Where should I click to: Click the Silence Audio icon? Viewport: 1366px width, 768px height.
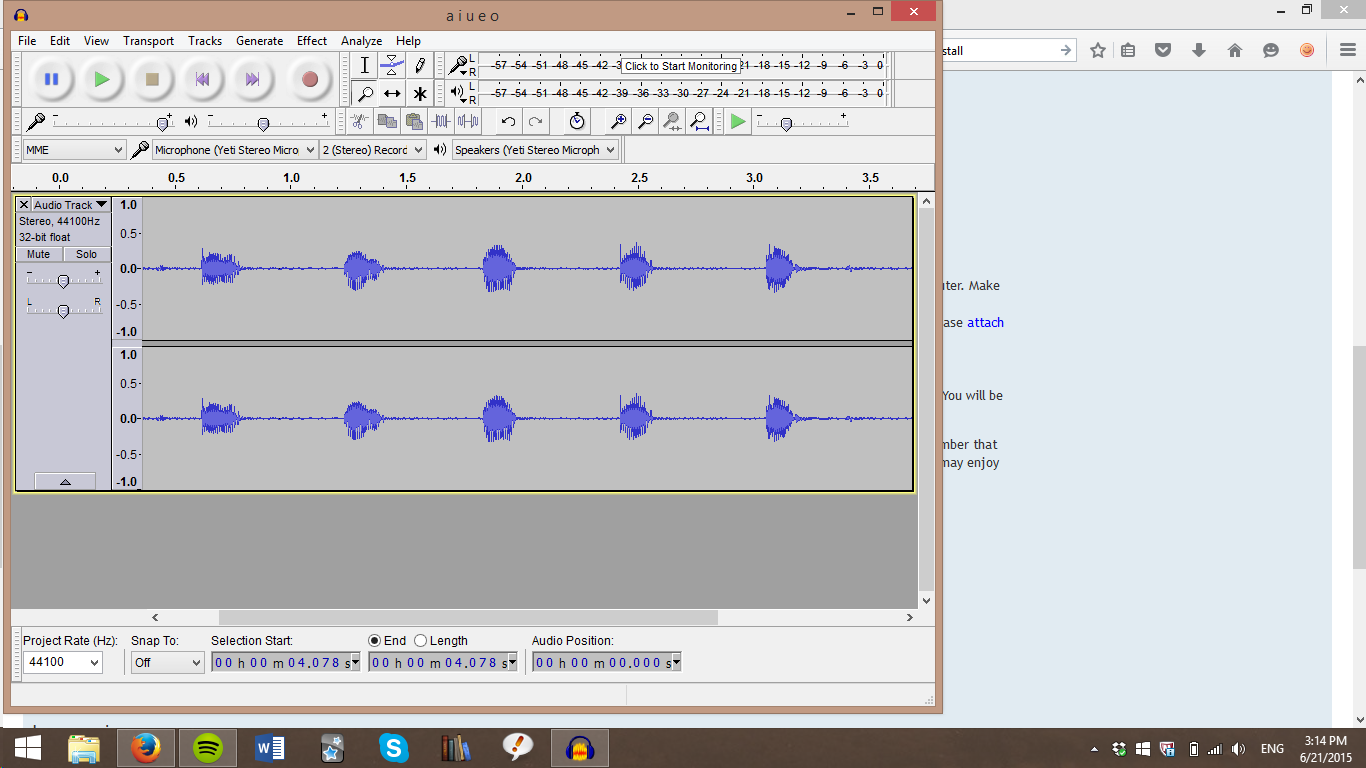pyautogui.click(x=467, y=121)
